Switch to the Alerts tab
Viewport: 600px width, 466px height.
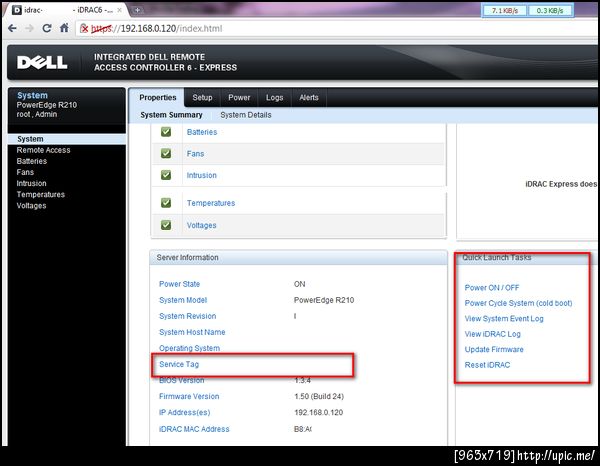pos(309,98)
